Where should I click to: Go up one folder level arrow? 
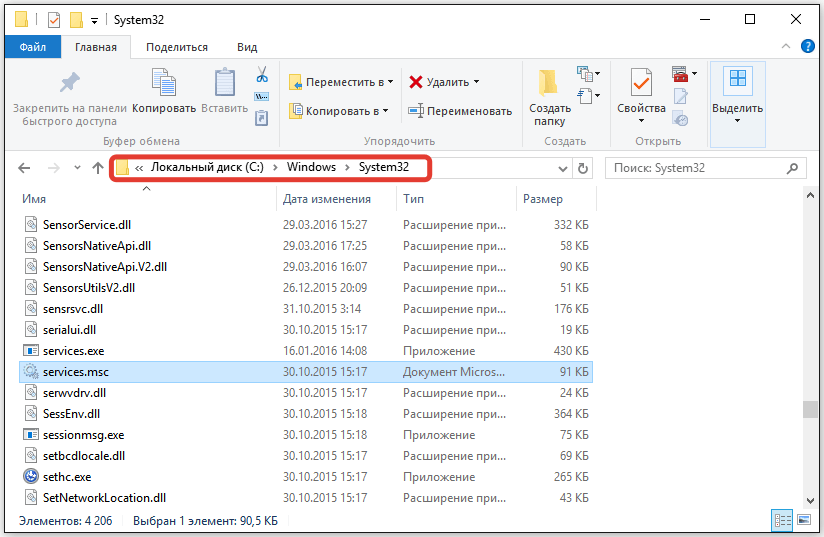point(98,168)
